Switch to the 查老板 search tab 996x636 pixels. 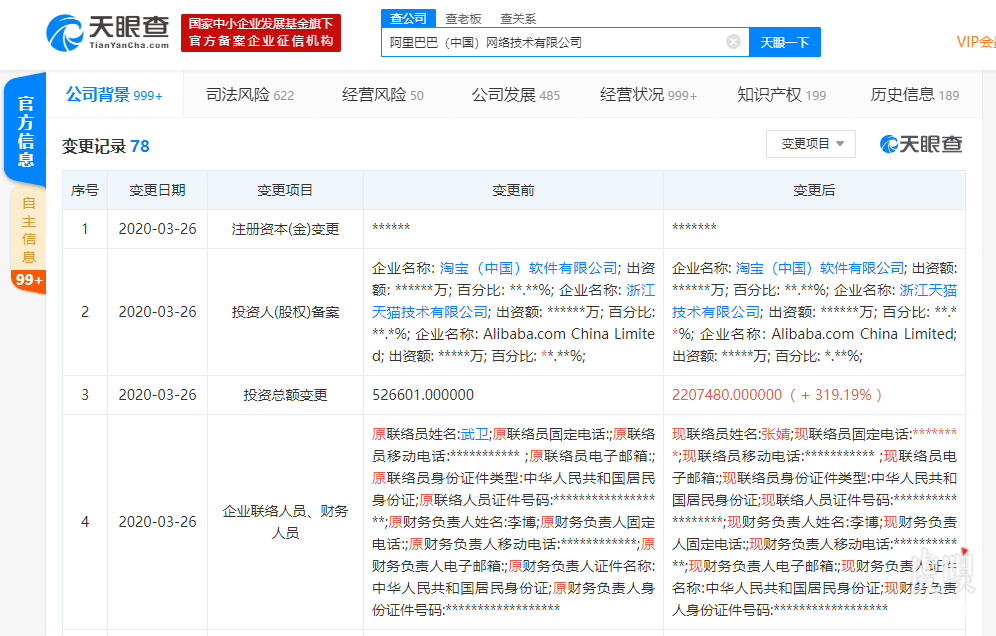coord(463,18)
